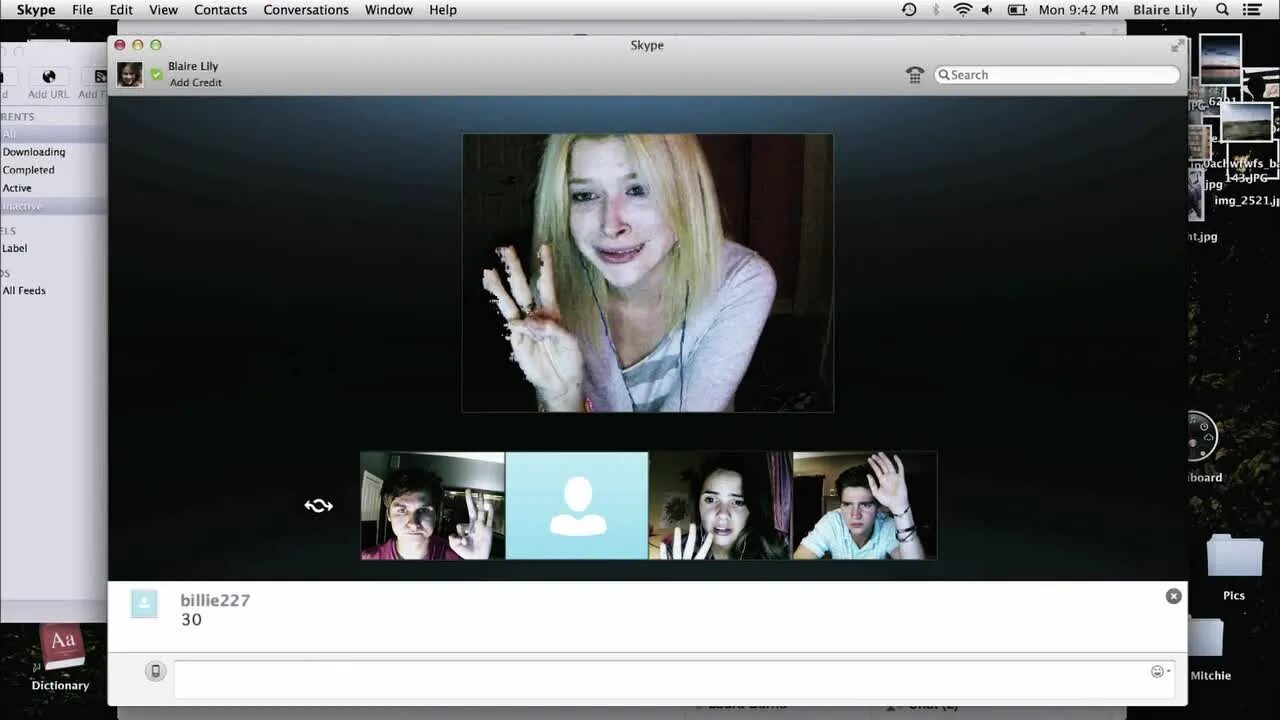Open the File menu
This screenshot has height=720, width=1280.
coord(82,10)
